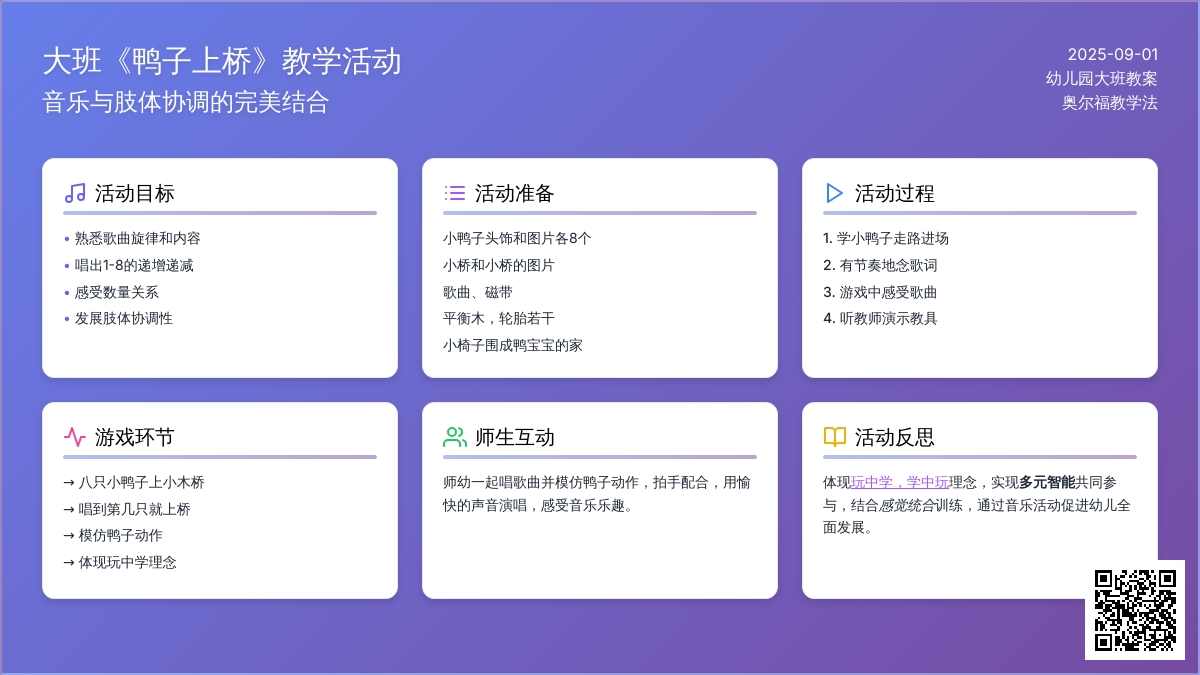Click the item 模仿鸭子动作
This screenshot has height=675, width=1200.
[113, 535]
